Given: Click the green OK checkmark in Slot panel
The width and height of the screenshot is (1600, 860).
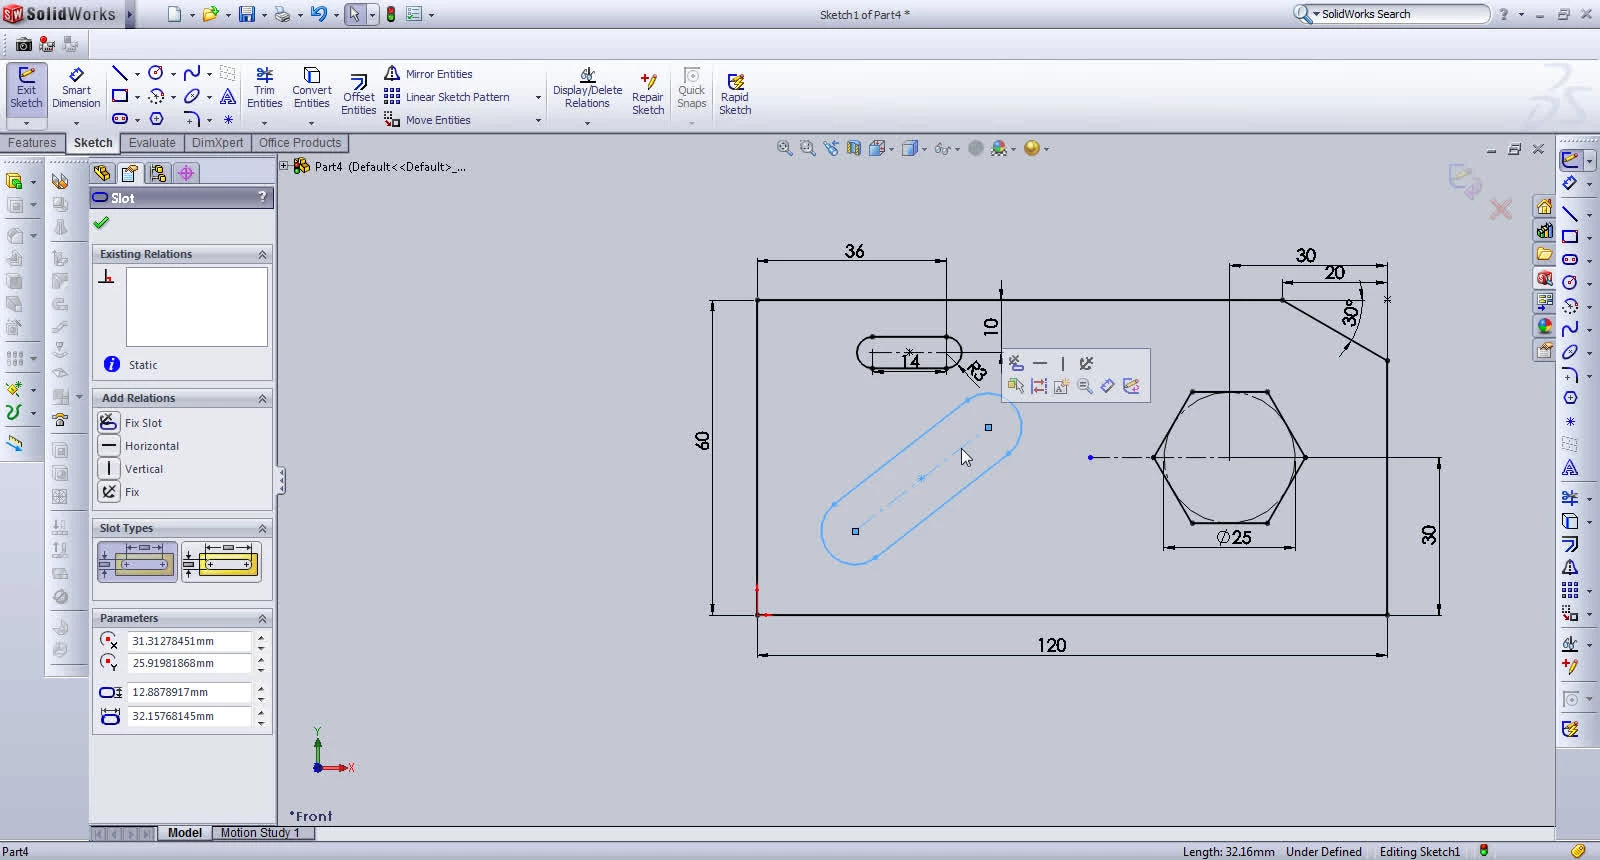Looking at the screenshot, I should pyautogui.click(x=101, y=223).
